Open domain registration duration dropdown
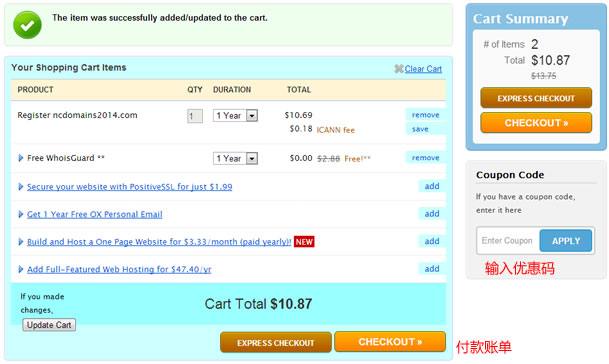The image size is (609, 364). (x=235, y=115)
